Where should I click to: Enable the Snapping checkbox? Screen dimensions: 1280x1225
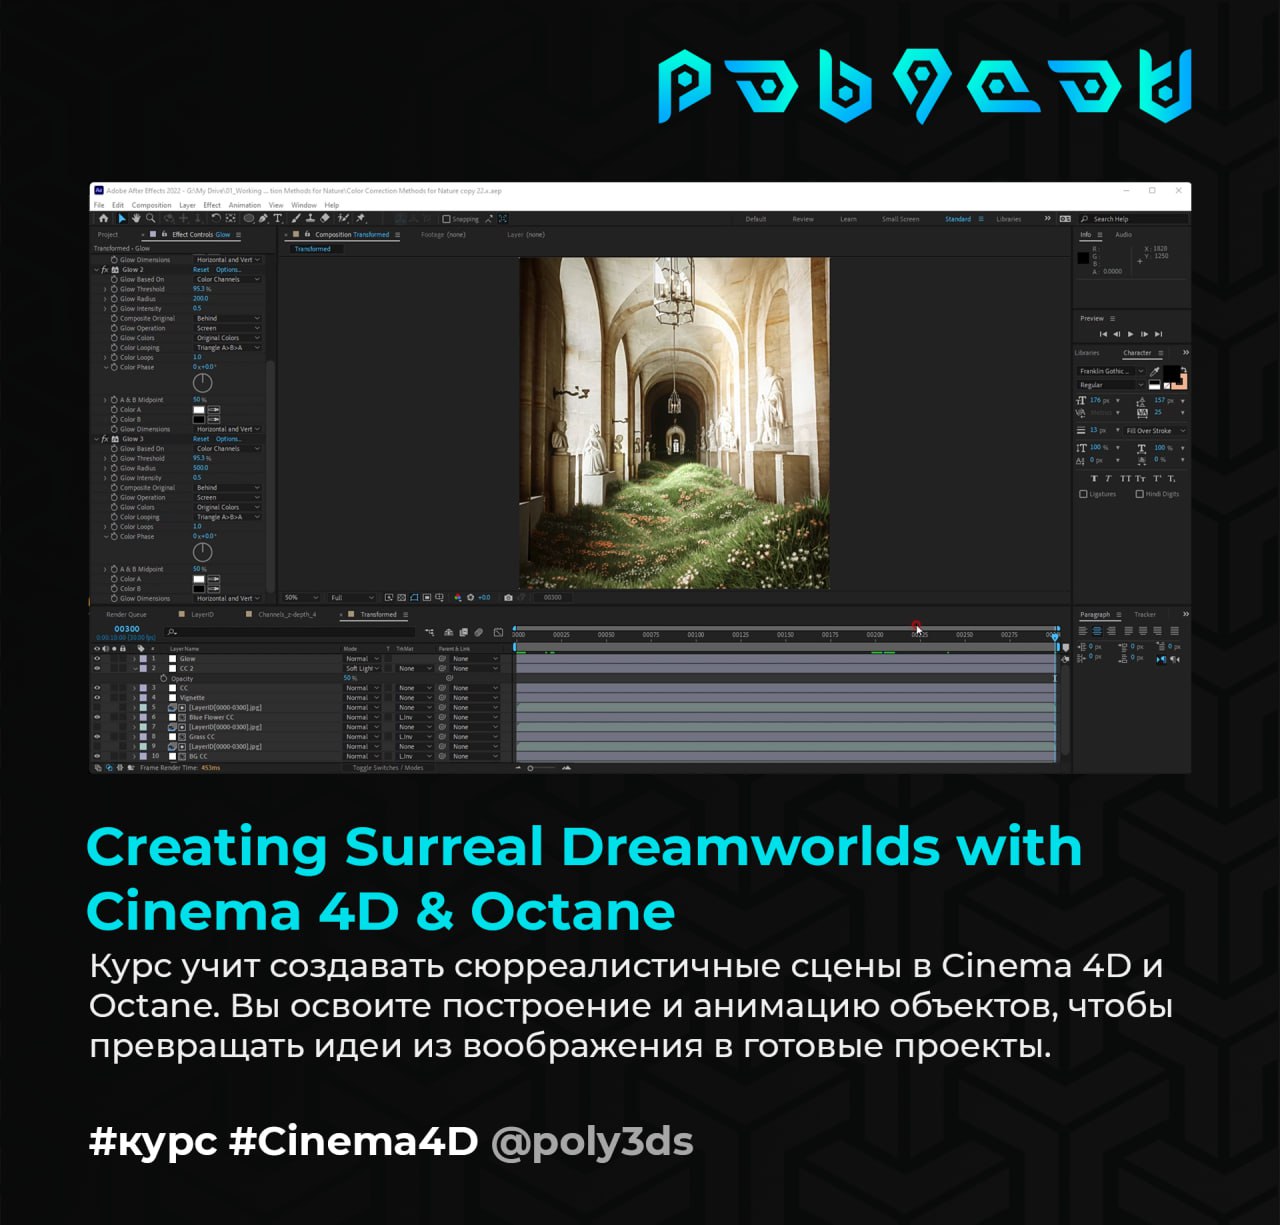[x=446, y=218]
